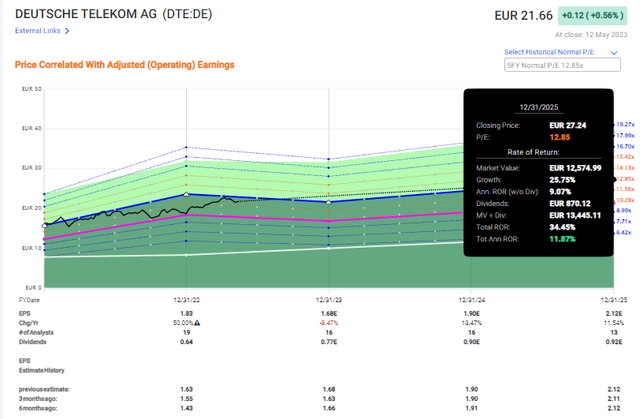Click the analyst count 13
640x419 pixels.
coord(614,332)
